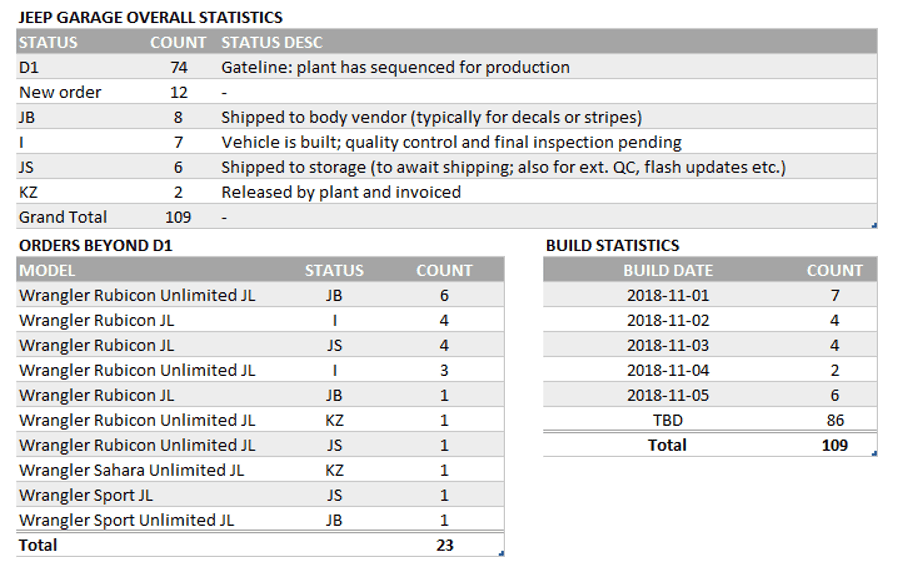898x577 pixels.
Task: Select the JS status in overall table
Action: [x=26, y=167]
